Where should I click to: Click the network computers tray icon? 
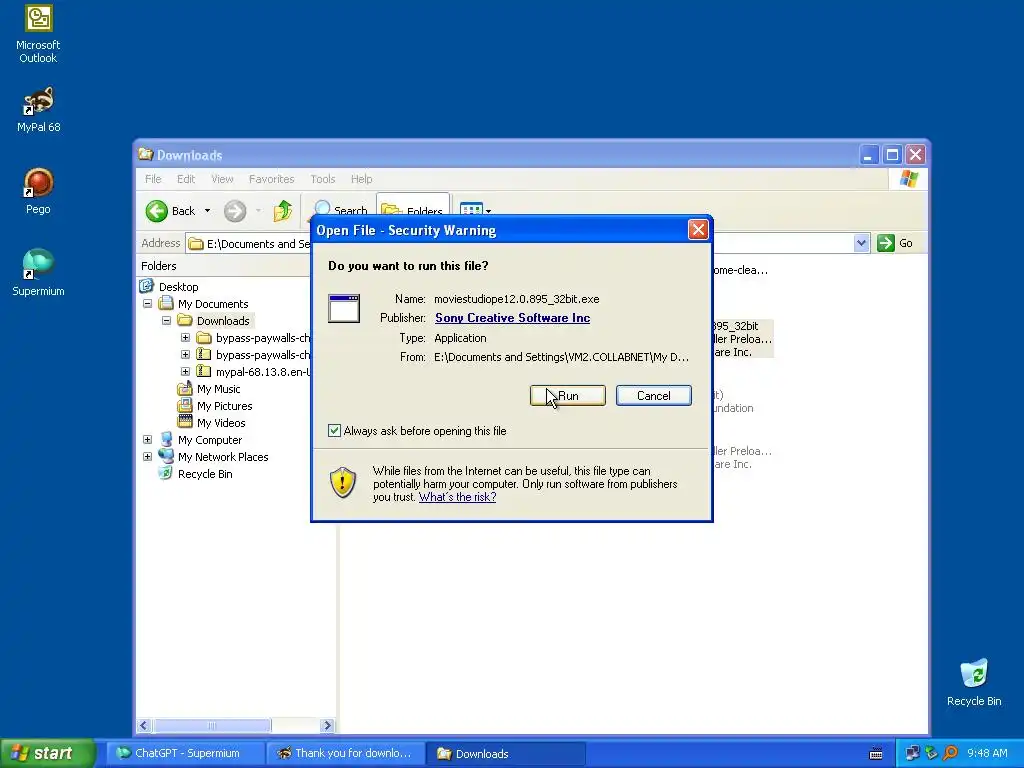point(912,753)
